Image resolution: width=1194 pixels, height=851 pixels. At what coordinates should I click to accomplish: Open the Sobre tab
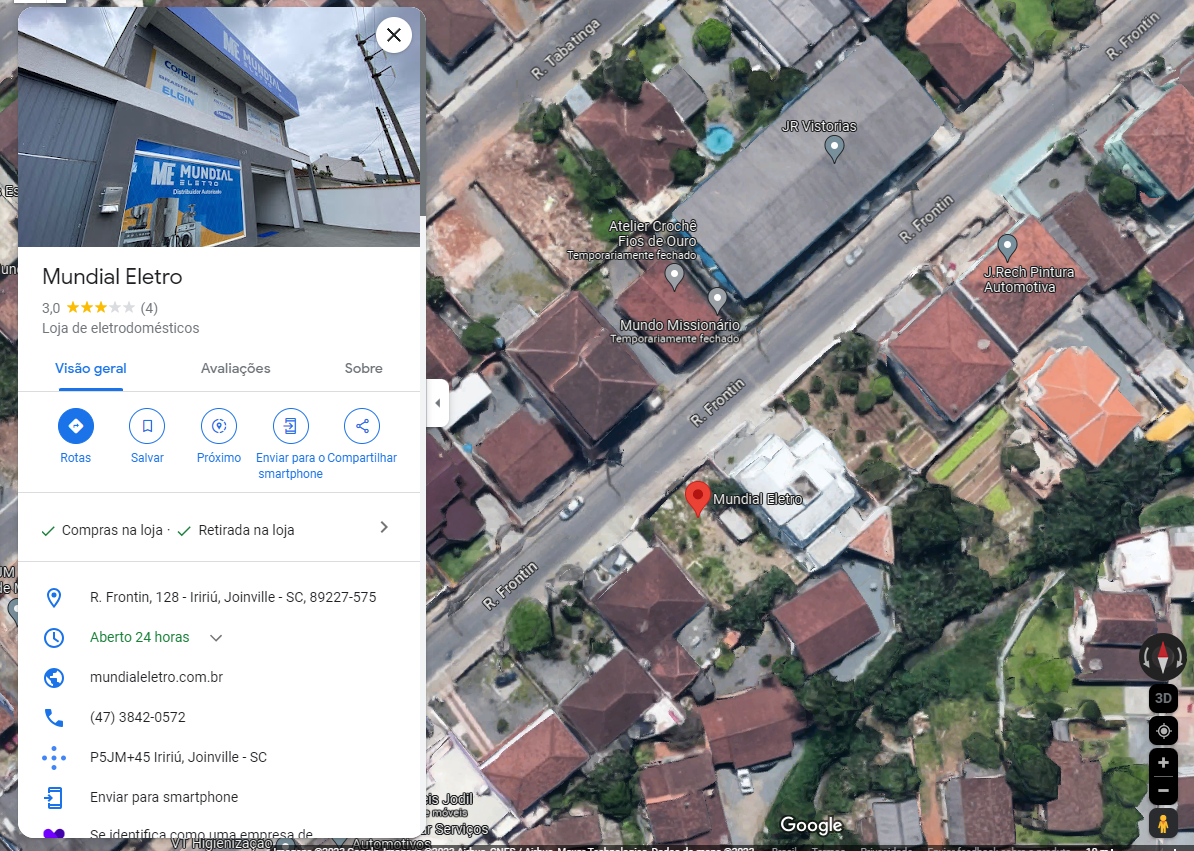[x=363, y=368]
